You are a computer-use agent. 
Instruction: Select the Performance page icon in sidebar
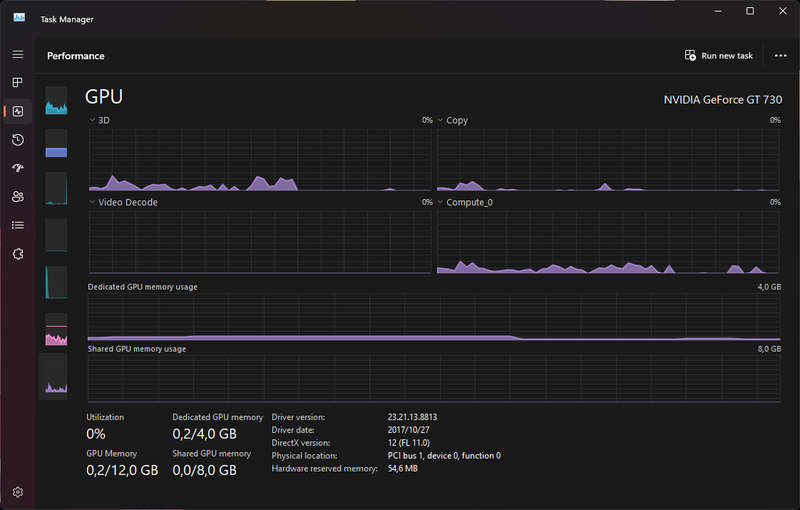tap(18, 111)
